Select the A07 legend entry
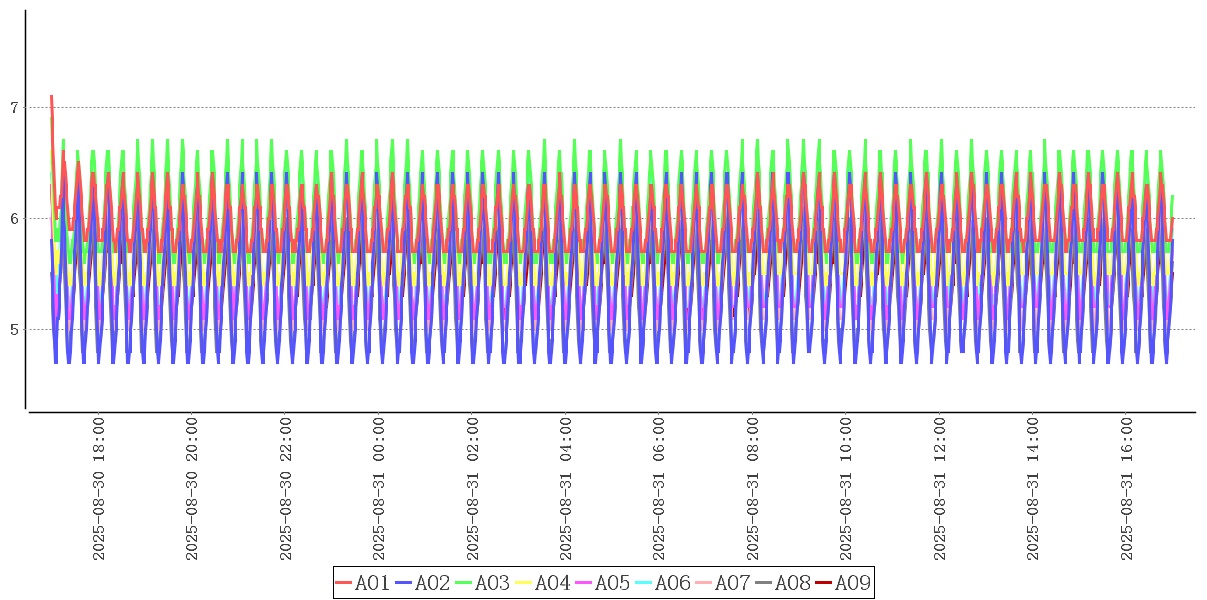Image resolution: width=1207 pixels, height=600 pixels. (x=723, y=583)
